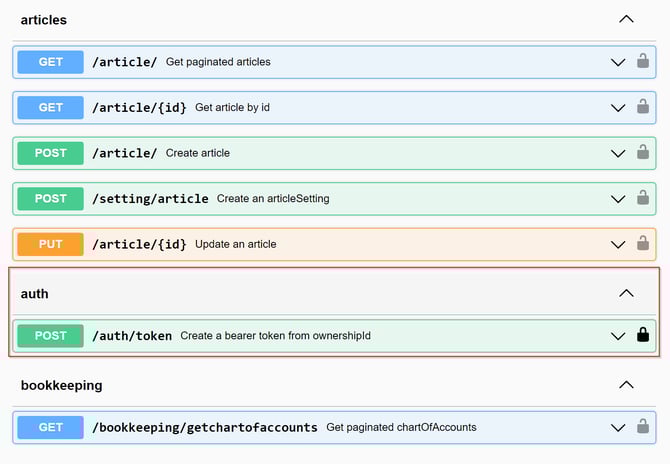This screenshot has height=464, width=670.
Task: Collapse the bookkeeping section using the chevron
Action: pos(626,385)
